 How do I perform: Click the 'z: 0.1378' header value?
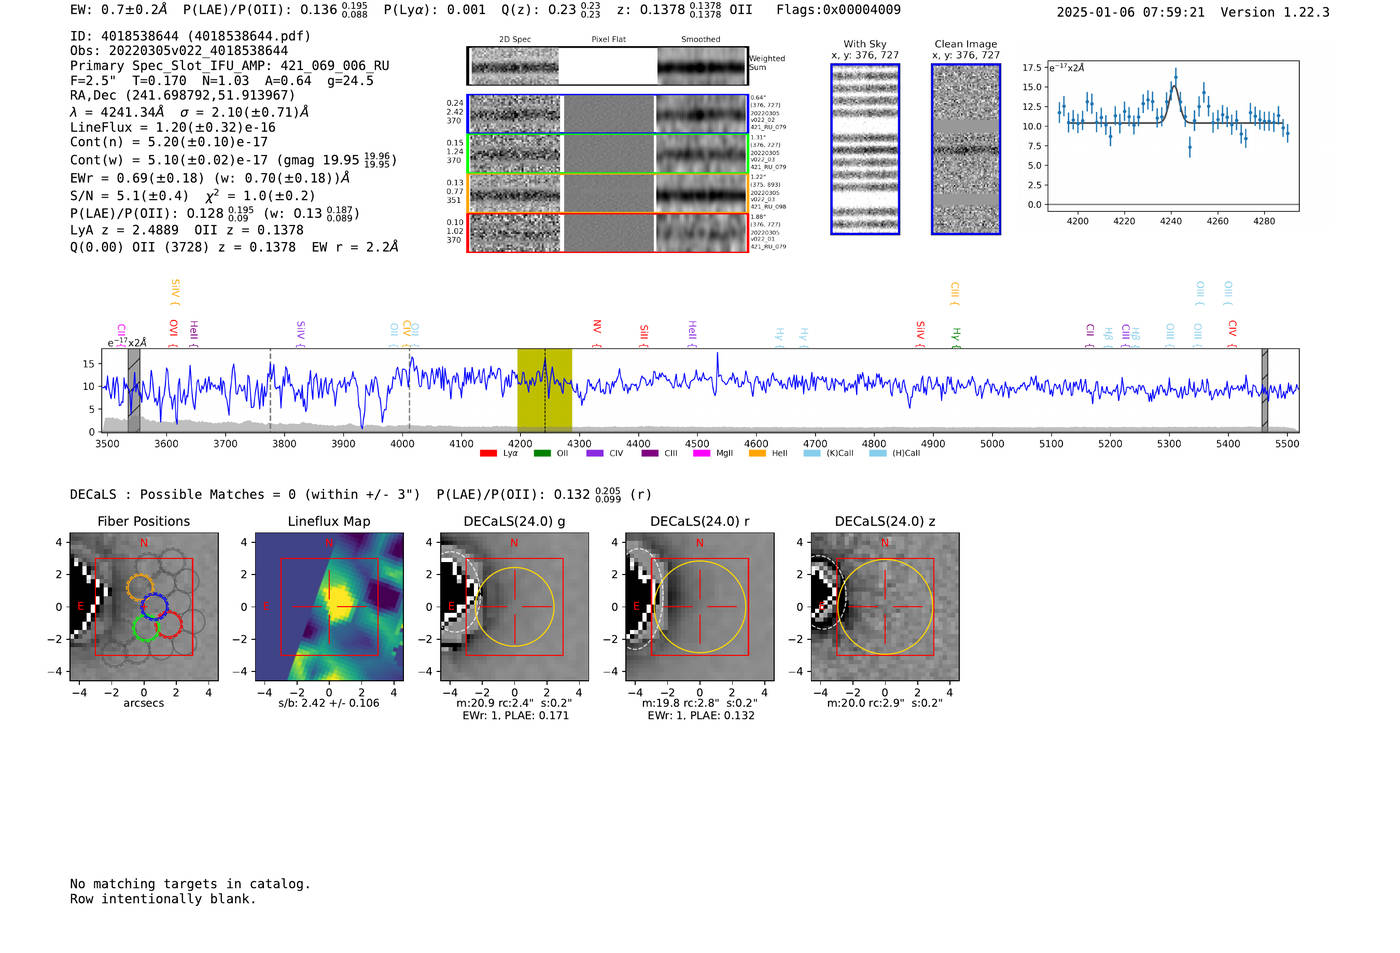(651, 10)
